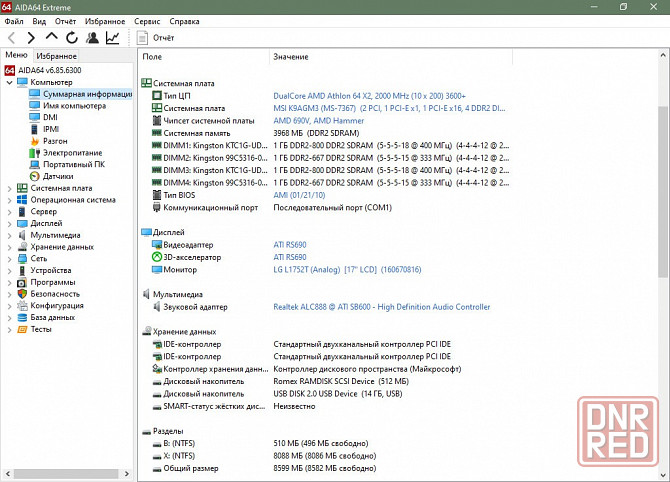Image resolution: width=670 pixels, height=482 pixels.
Task: Click the Отчёт report toolbar button
Action: 156,38
